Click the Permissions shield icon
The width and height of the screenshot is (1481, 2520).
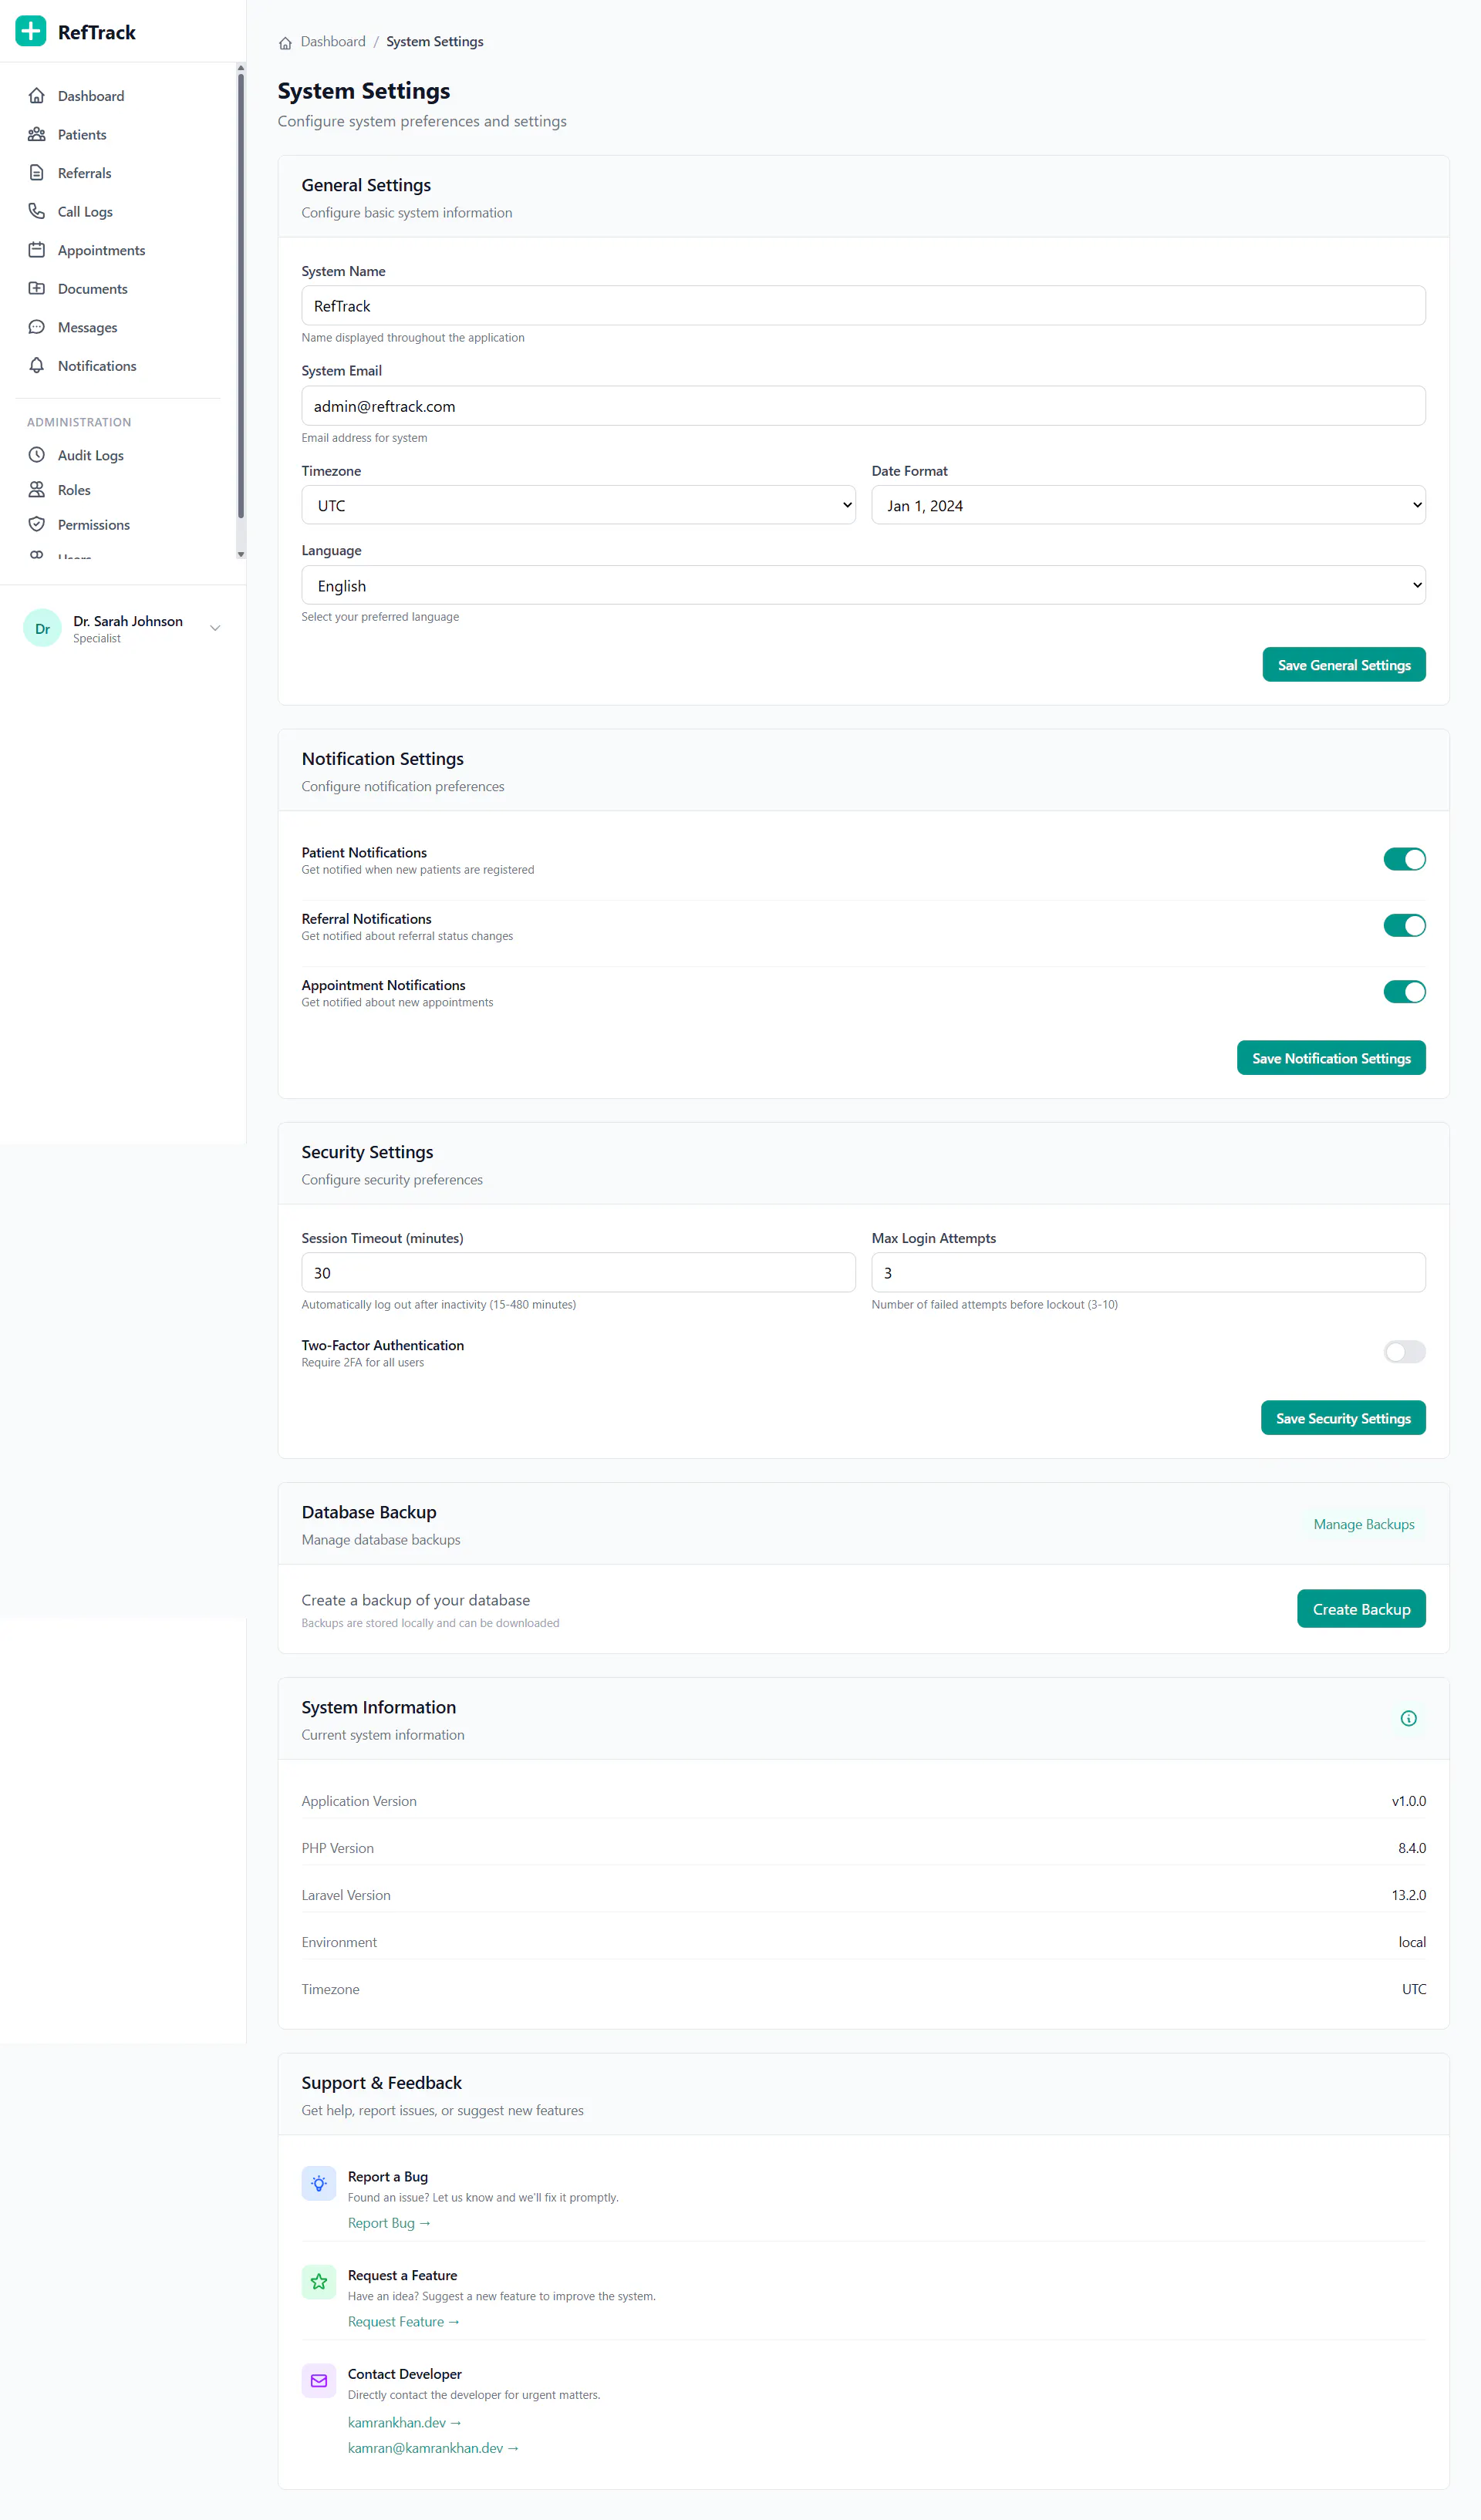click(x=37, y=524)
